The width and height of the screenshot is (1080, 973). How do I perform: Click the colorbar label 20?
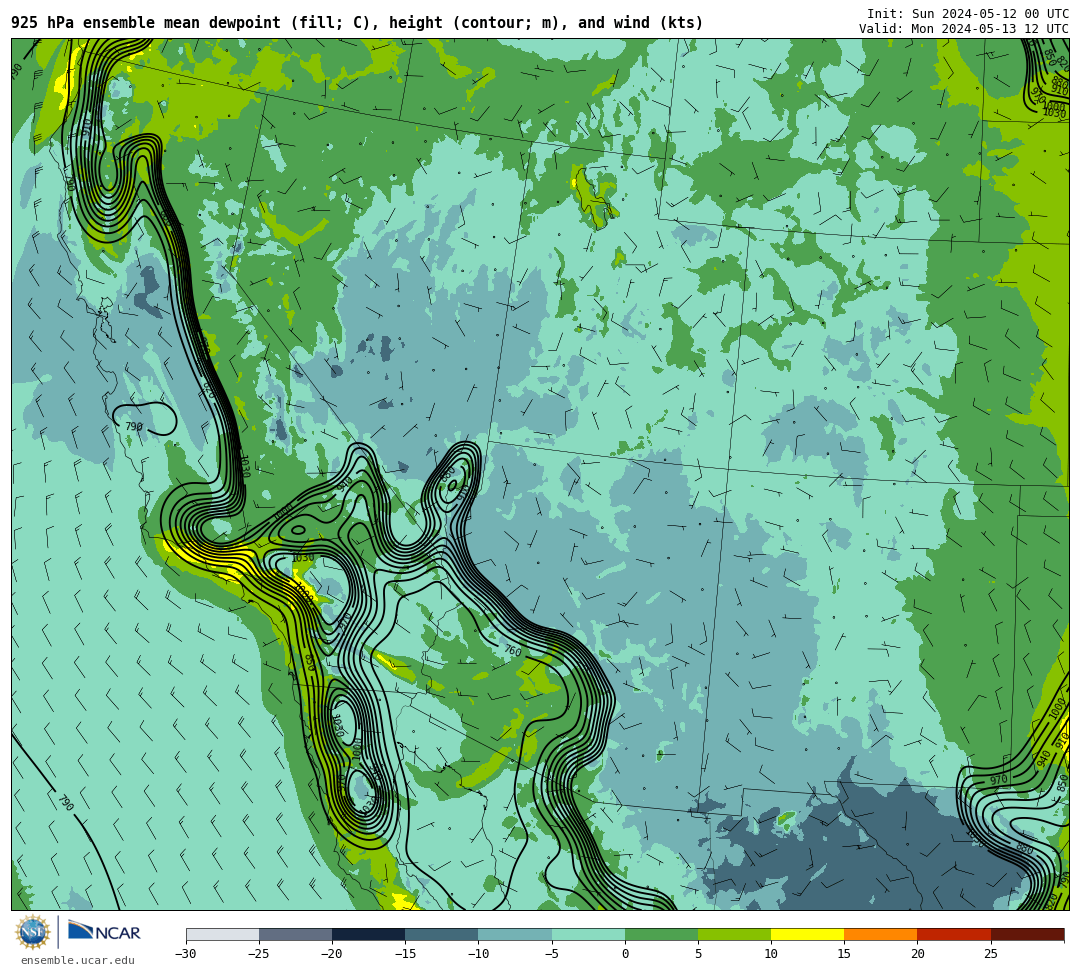pos(917,954)
